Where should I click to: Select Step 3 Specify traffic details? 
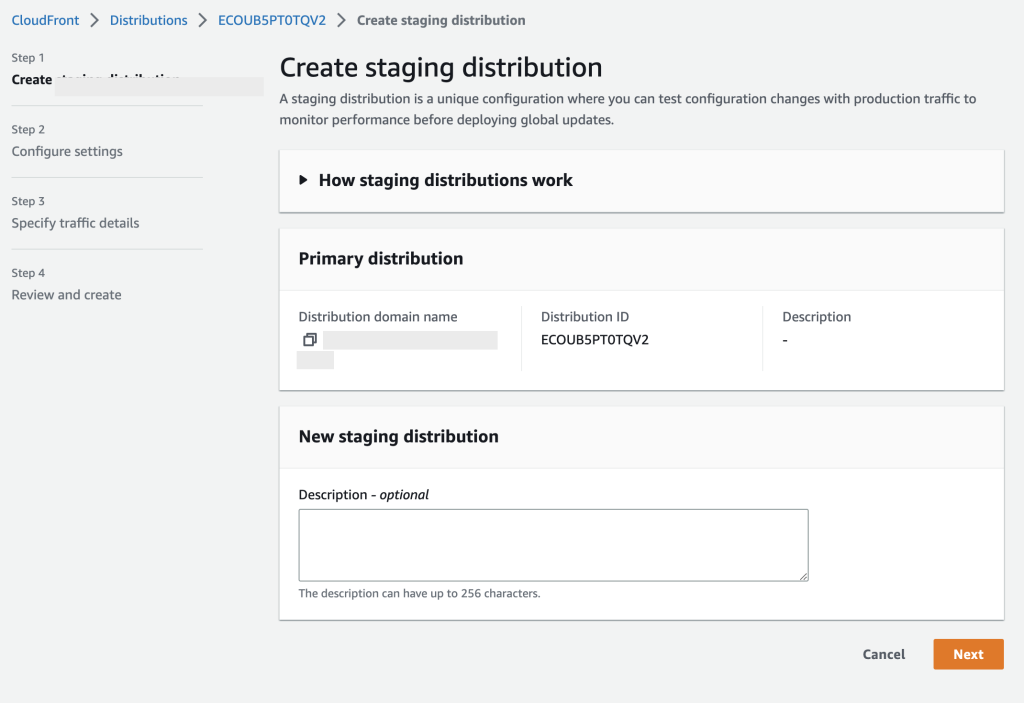pos(73,223)
